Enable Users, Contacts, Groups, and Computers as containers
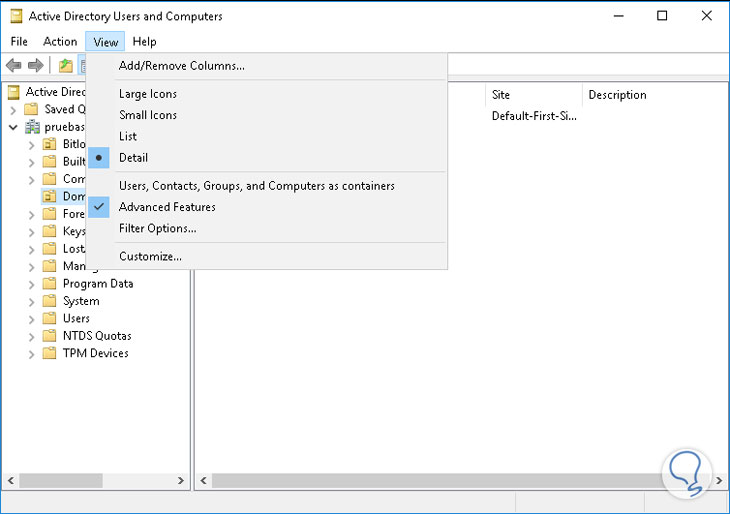Viewport: 730px width, 514px height. [x=256, y=186]
